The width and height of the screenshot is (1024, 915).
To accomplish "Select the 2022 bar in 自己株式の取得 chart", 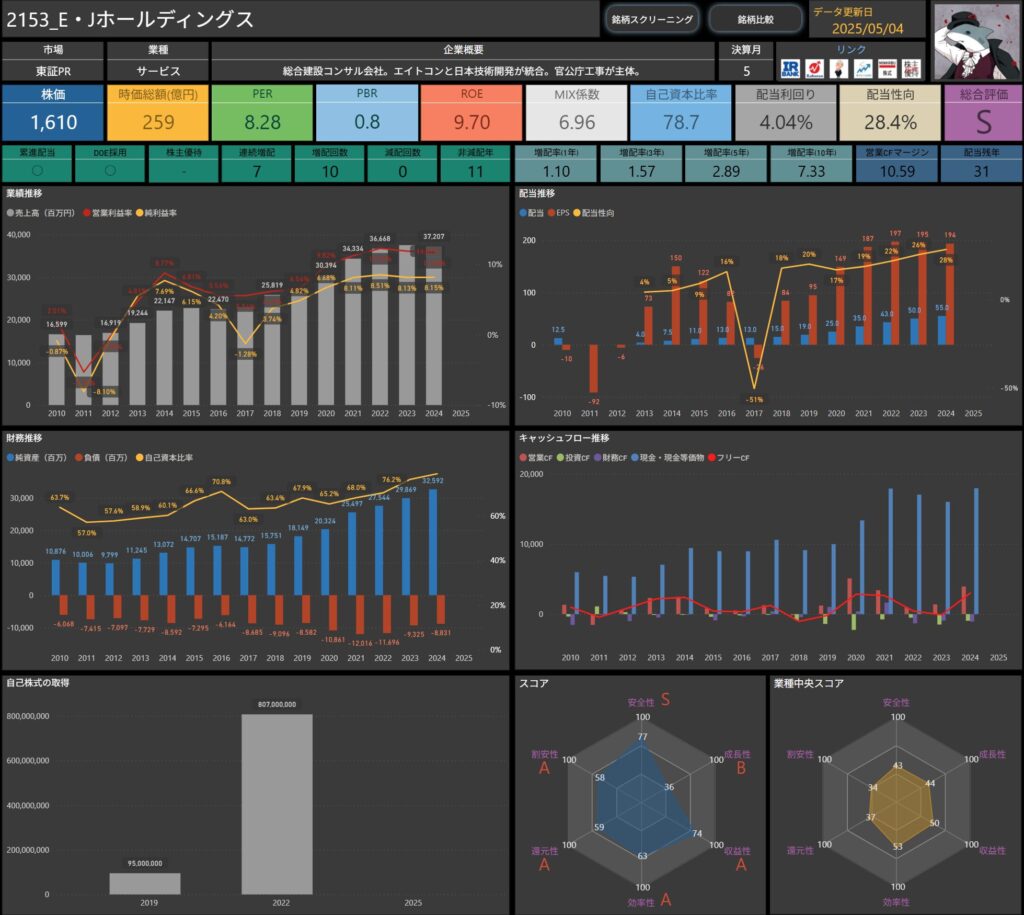I will click(277, 804).
